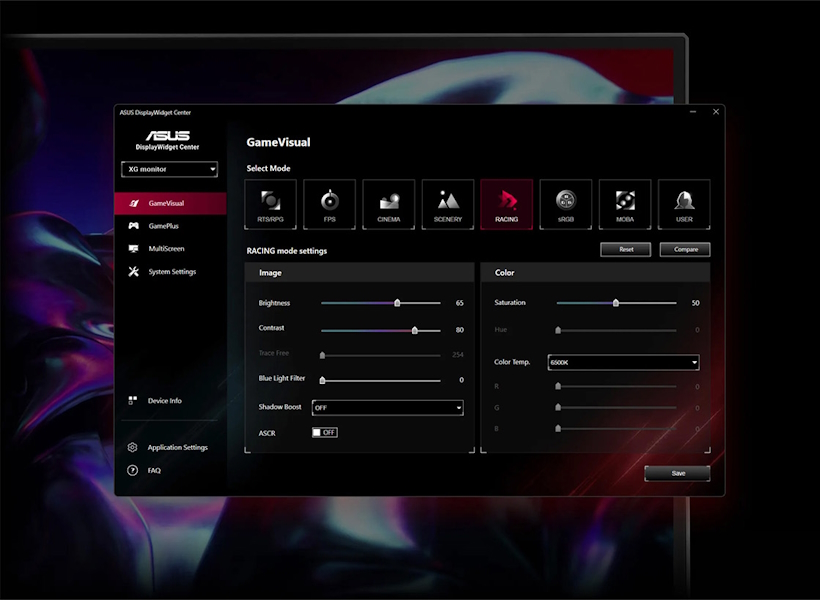The width and height of the screenshot is (820, 600).
Task: Select the currently active RACING mode
Action: coord(506,203)
